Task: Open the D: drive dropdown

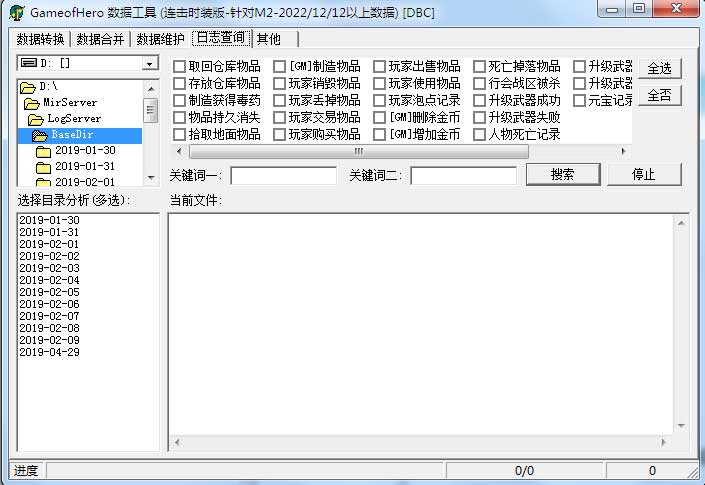Action: tap(150, 63)
